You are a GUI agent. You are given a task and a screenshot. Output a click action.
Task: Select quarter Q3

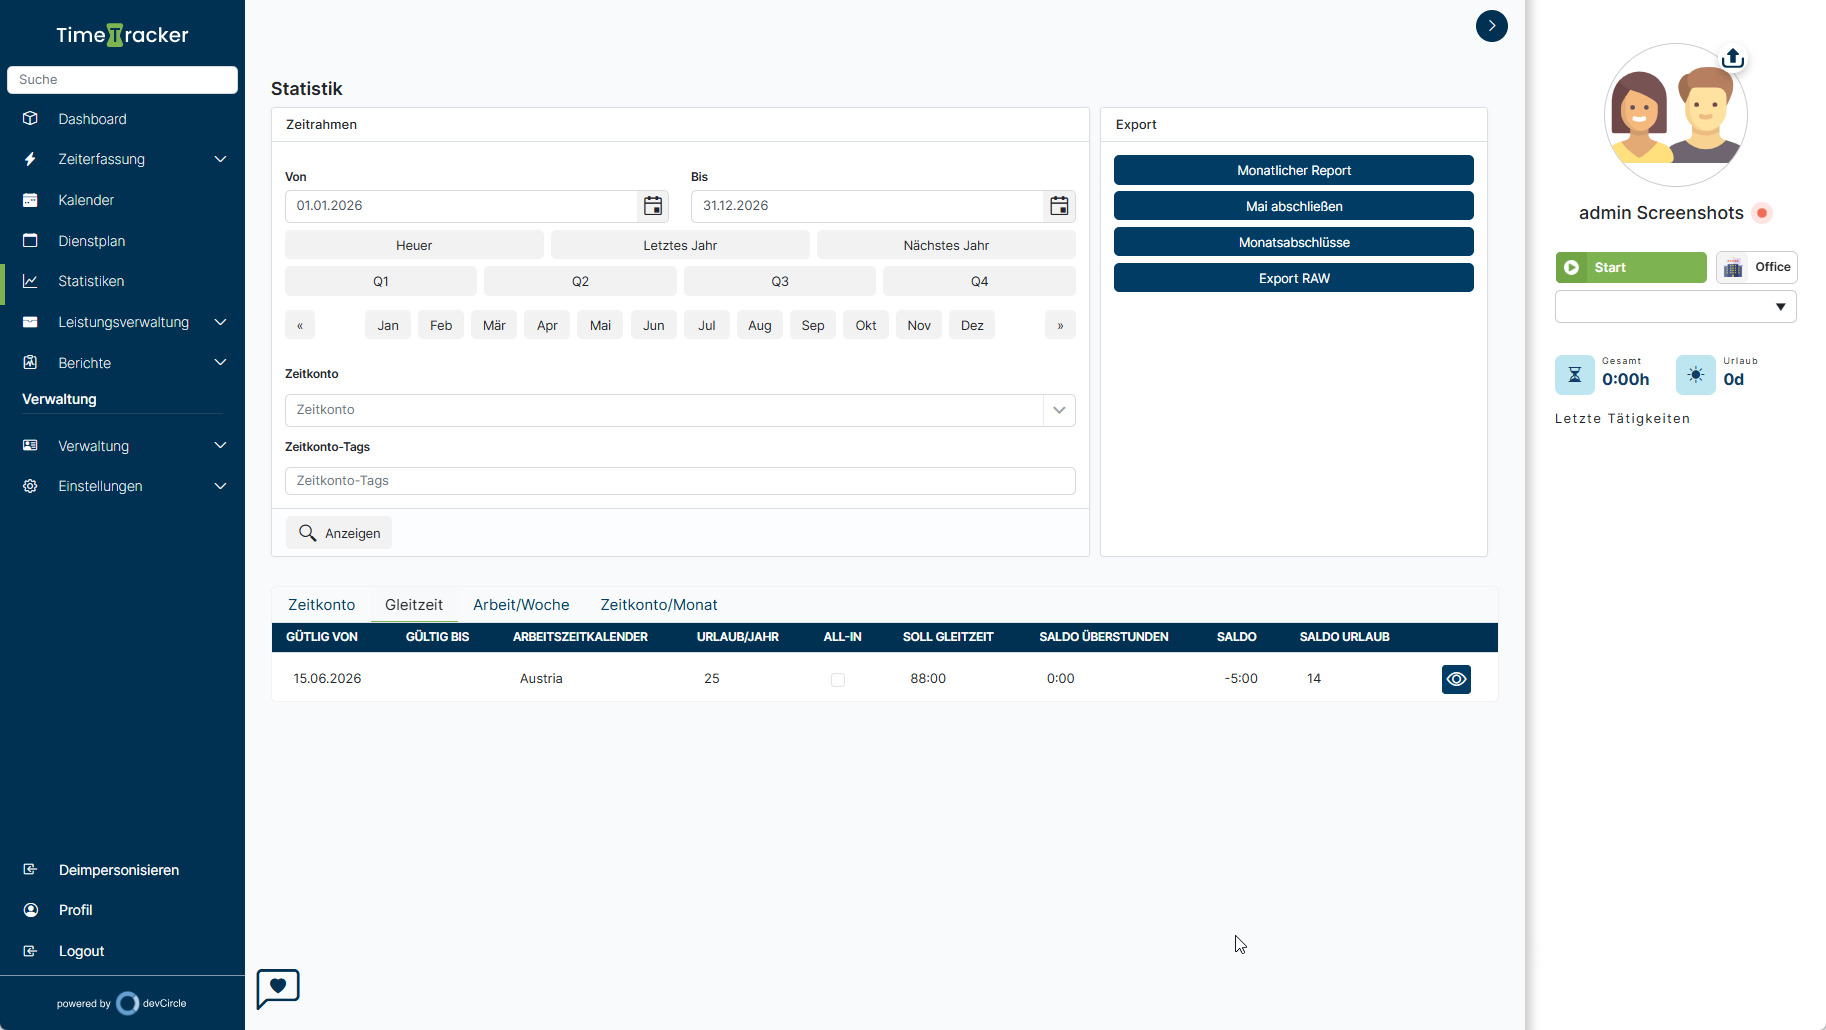(x=780, y=281)
